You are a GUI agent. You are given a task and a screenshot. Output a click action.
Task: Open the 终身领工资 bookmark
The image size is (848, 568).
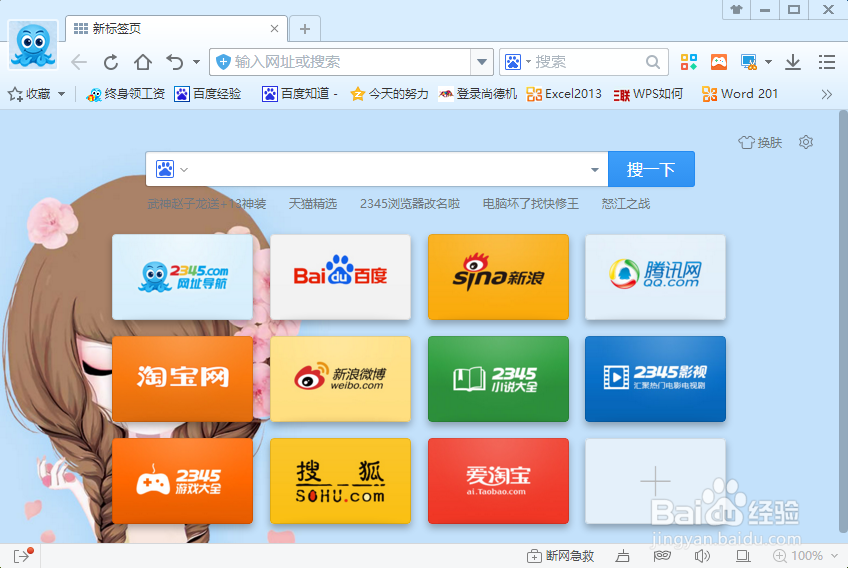tap(125, 94)
